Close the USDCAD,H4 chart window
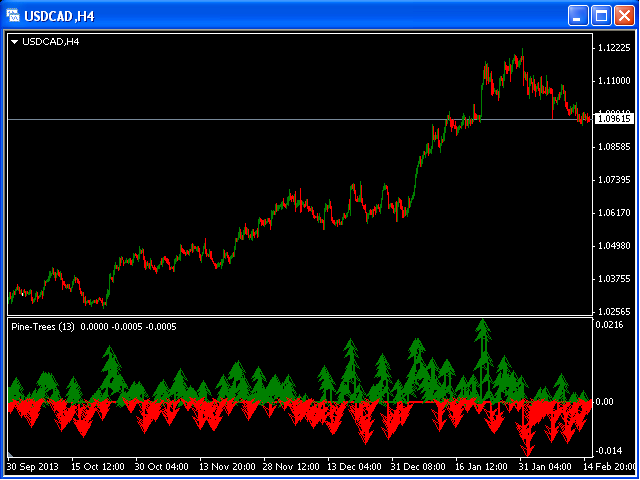Image resolution: width=640 pixels, height=480 pixels. point(624,16)
